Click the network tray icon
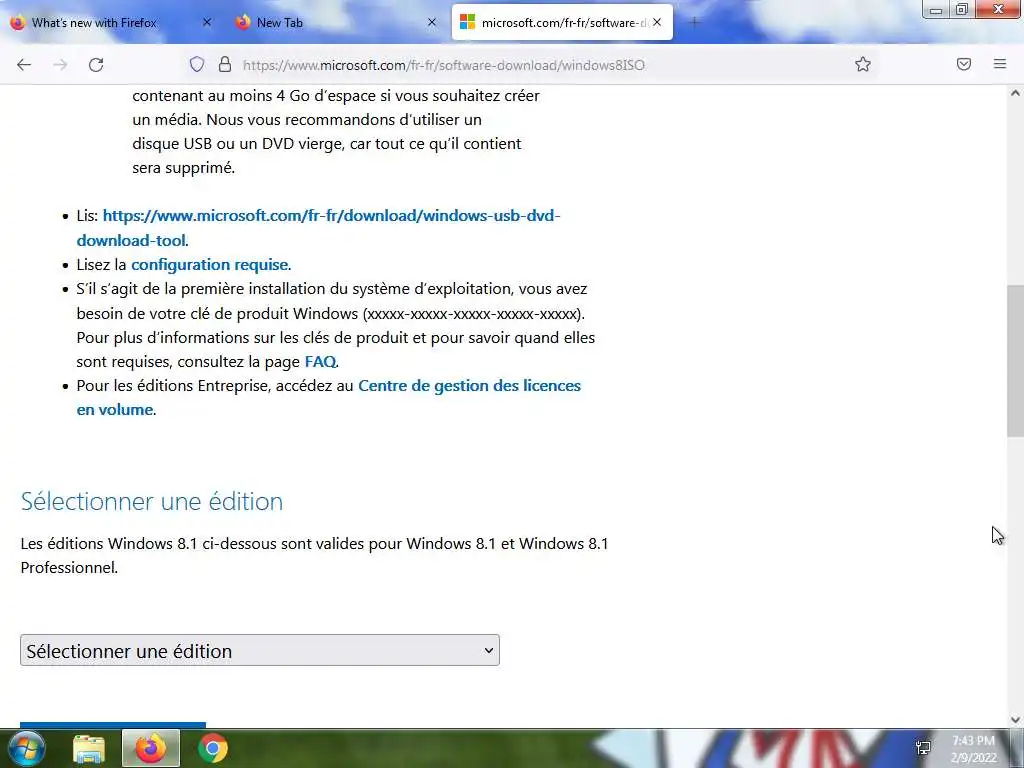 923,748
